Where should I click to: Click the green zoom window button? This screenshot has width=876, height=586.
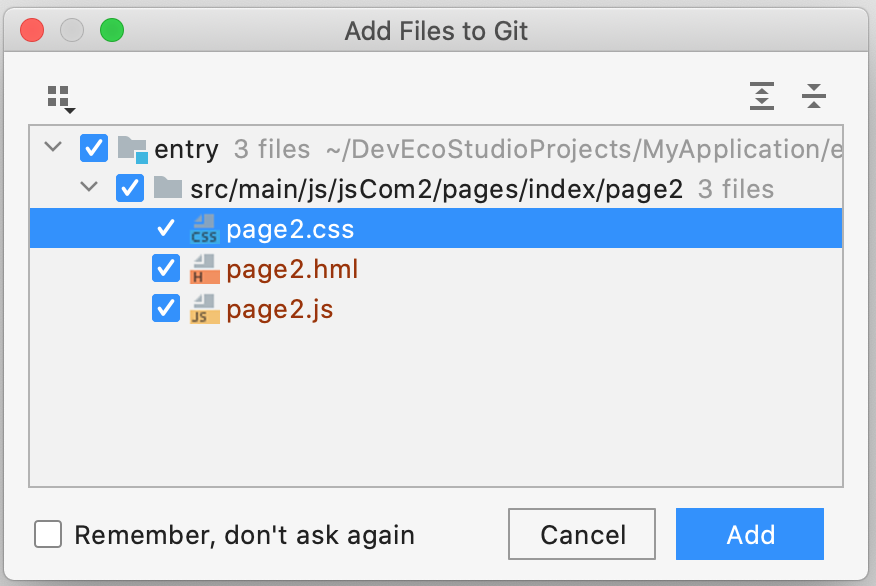pos(112,30)
